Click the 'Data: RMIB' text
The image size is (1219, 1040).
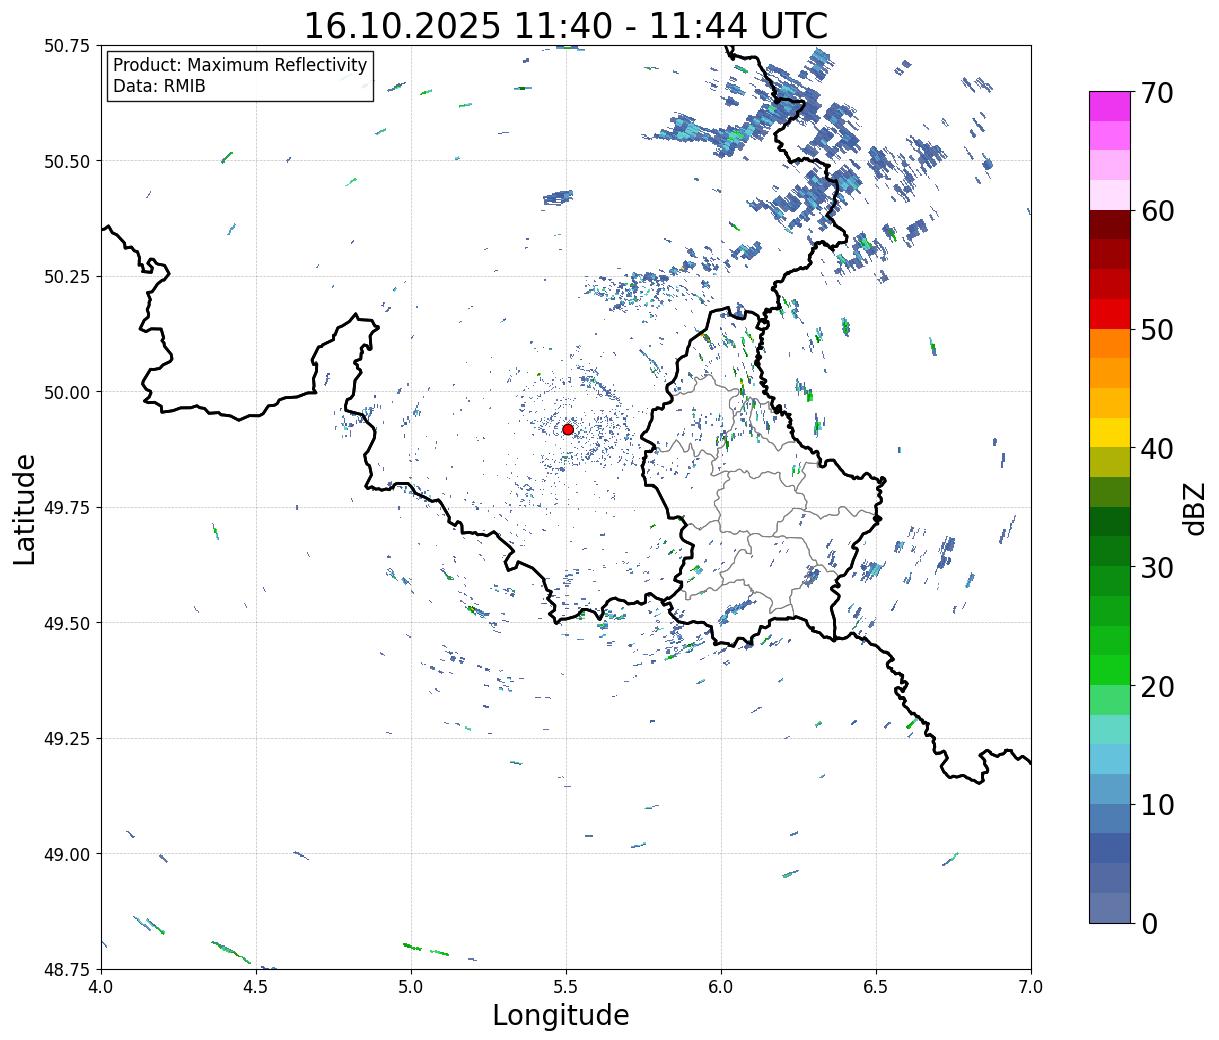[159, 86]
